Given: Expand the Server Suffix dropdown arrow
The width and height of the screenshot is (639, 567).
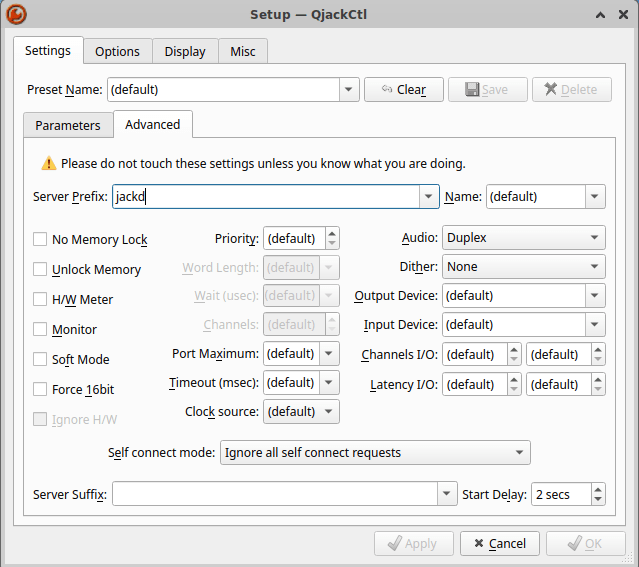Looking at the screenshot, I should pyautogui.click(x=447, y=494).
